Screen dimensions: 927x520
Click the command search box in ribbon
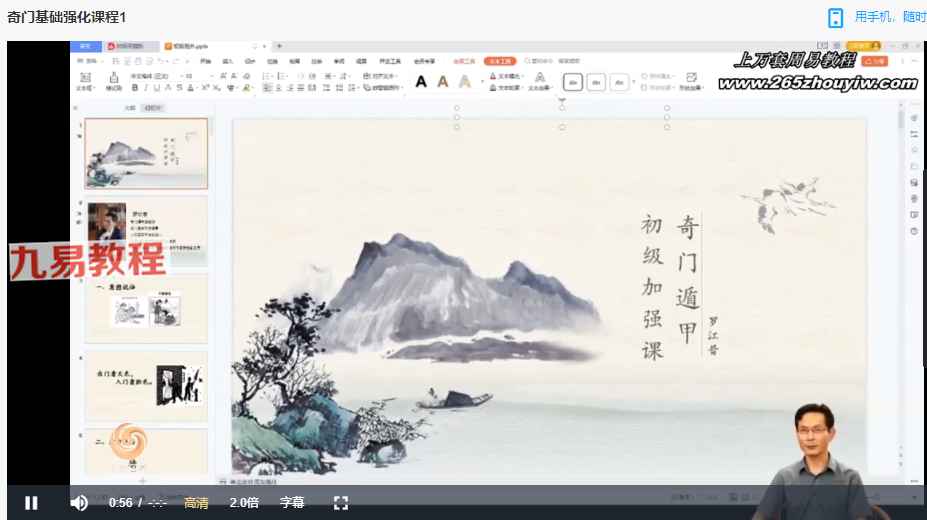[x=539, y=61]
